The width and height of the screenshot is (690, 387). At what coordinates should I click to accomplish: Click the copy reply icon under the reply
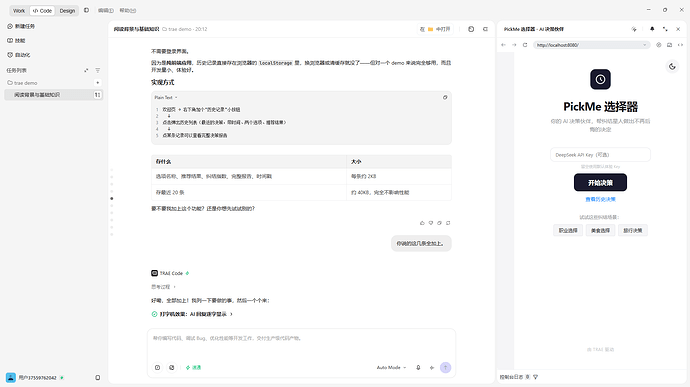439,223
